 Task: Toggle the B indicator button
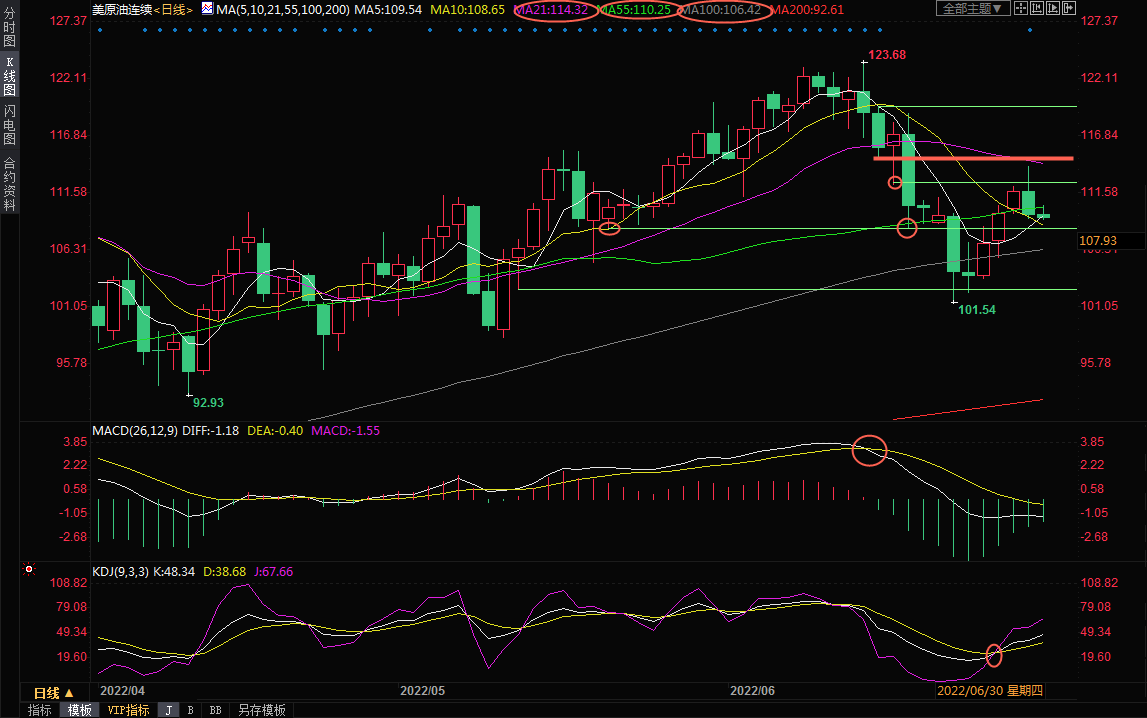tap(190, 710)
